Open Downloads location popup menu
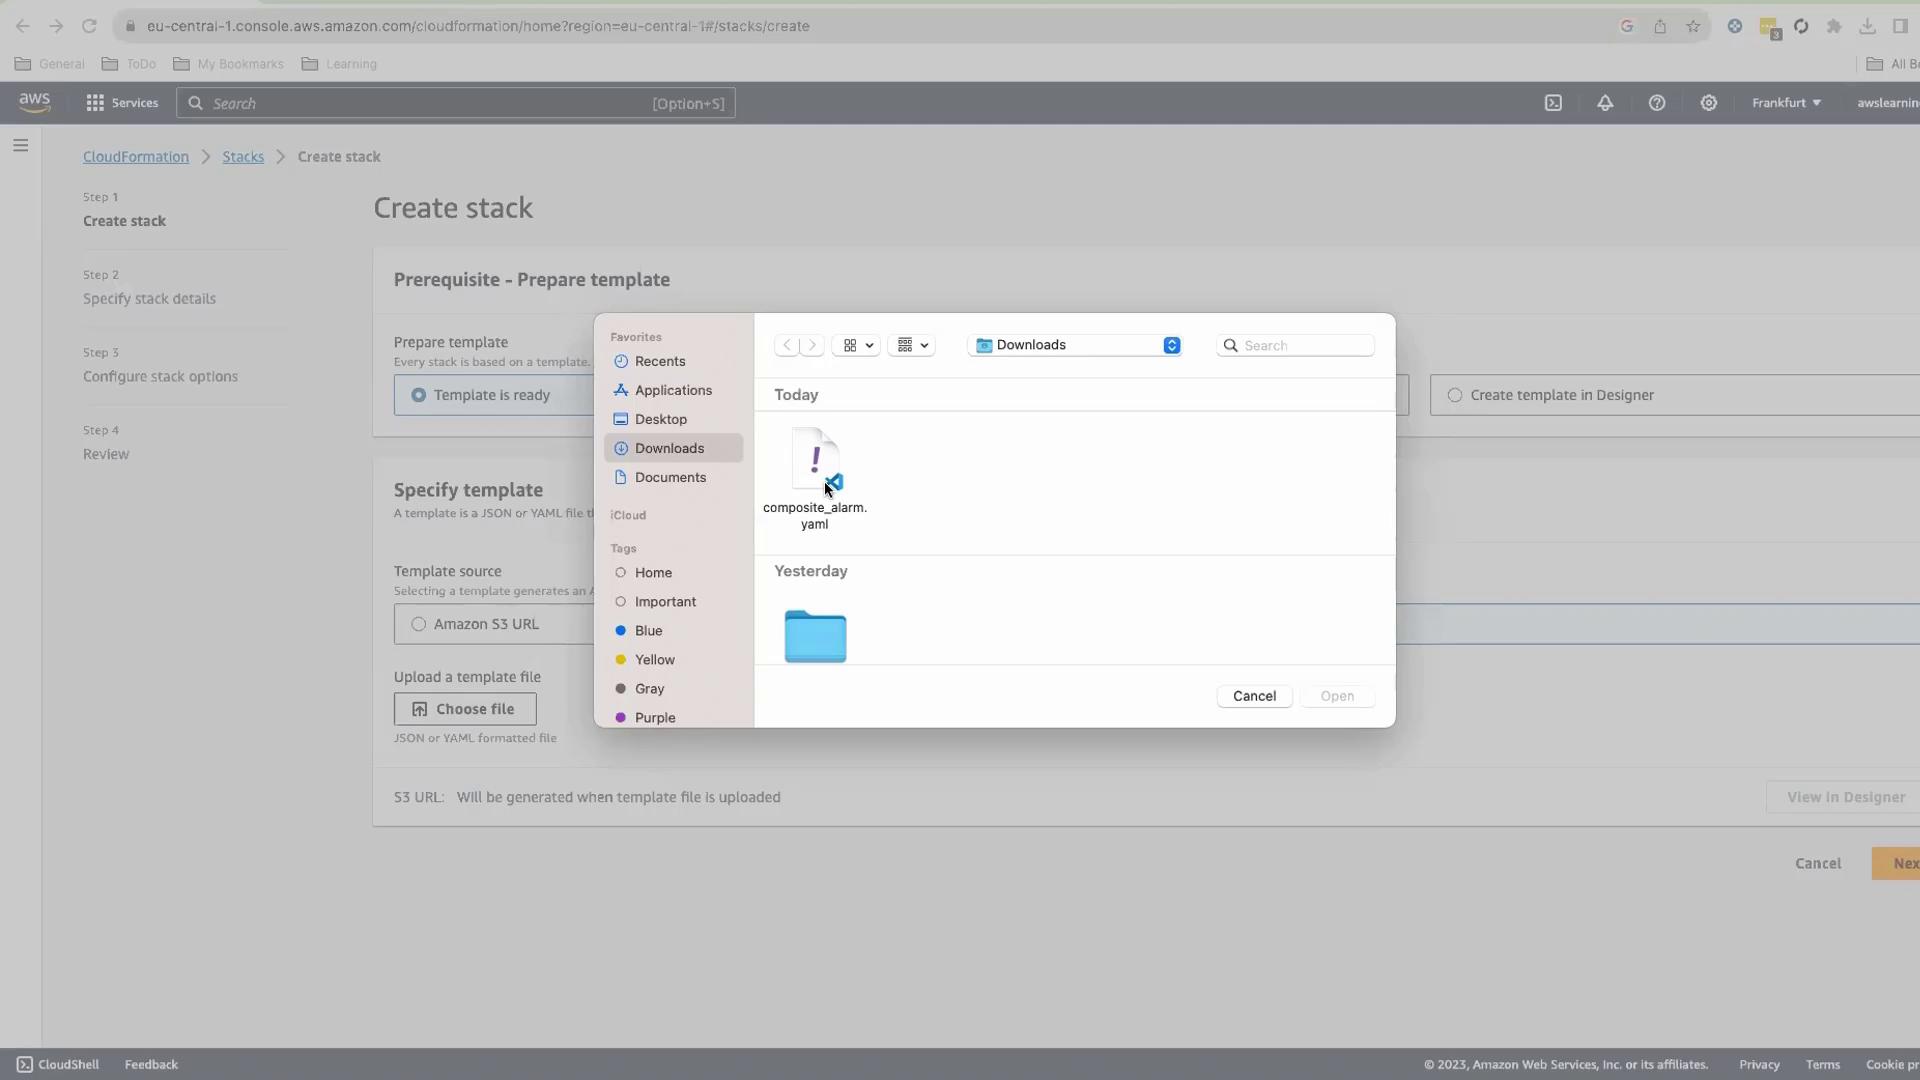This screenshot has height=1080, width=1920. (x=1076, y=345)
